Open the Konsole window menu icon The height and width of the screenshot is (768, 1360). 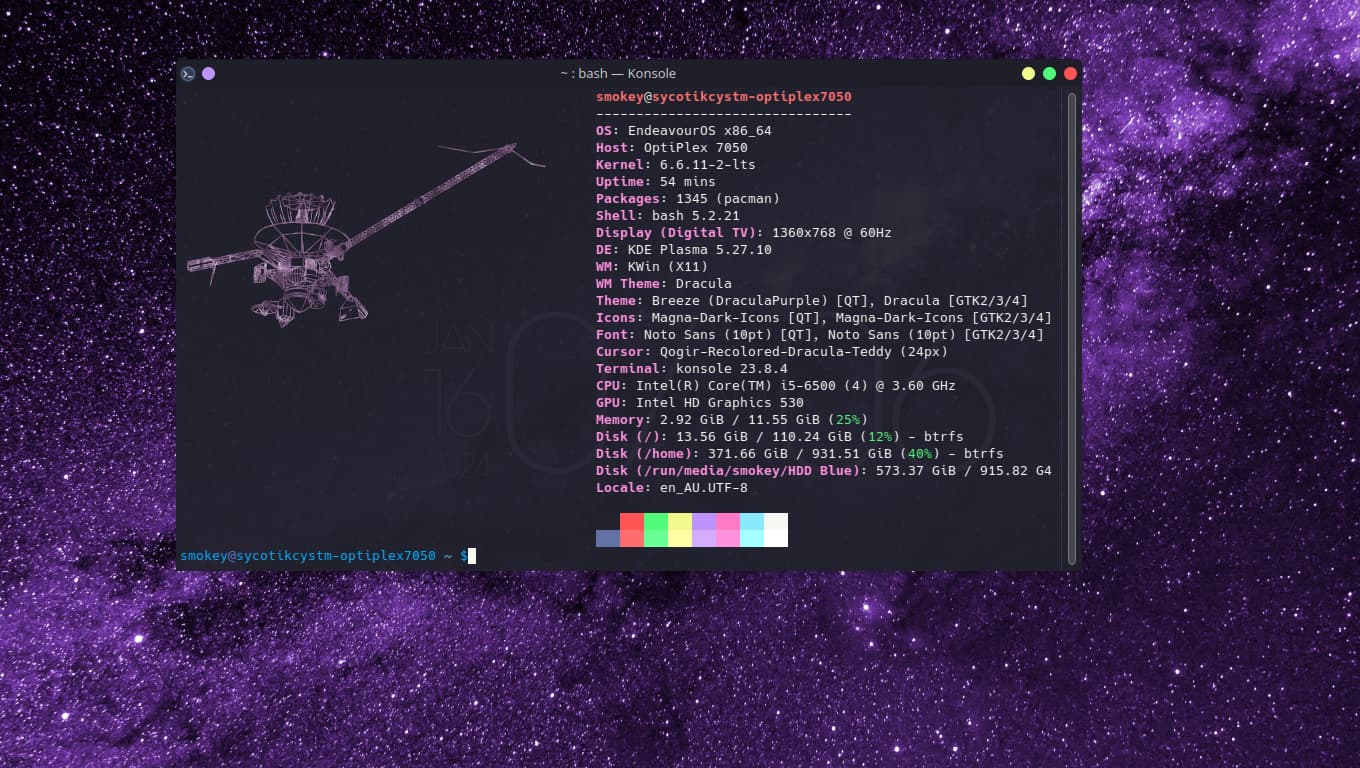point(187,73)
